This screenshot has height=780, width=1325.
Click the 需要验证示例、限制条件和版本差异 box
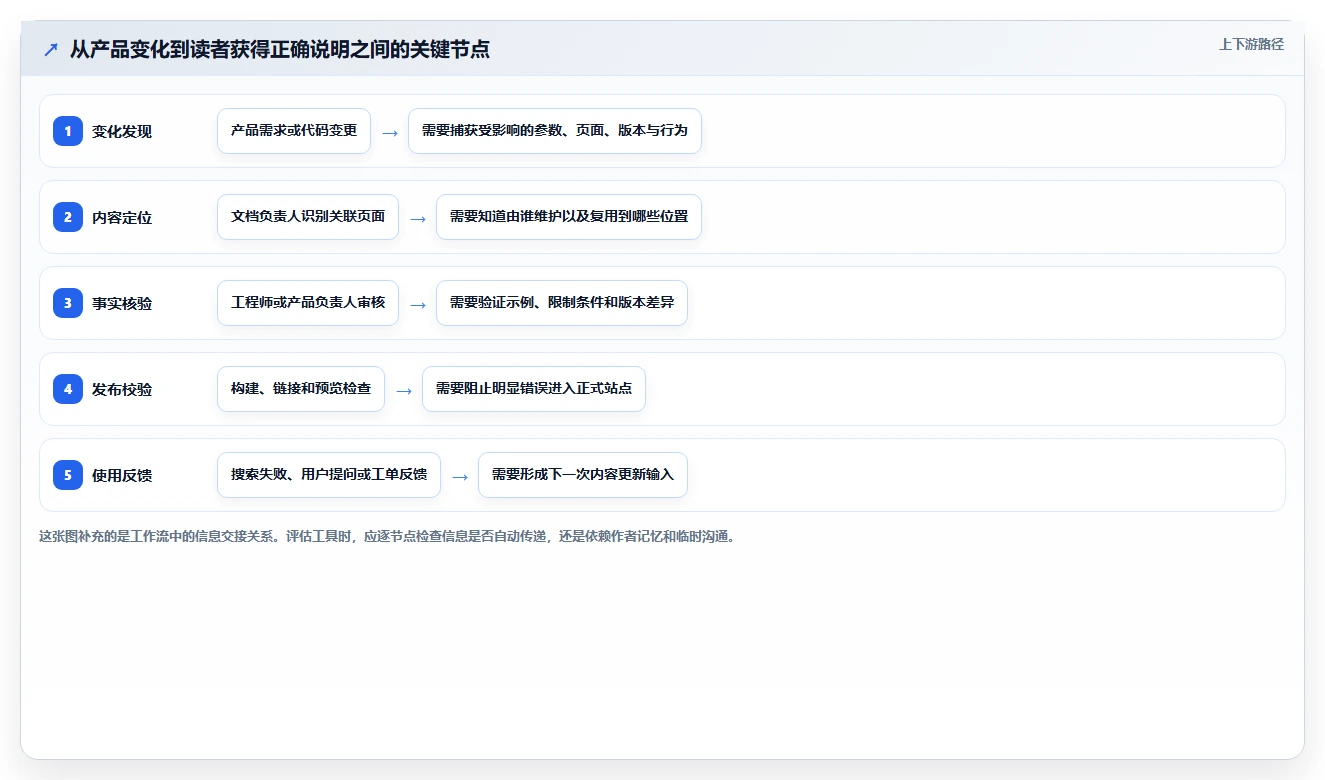(x=562, y=303)
